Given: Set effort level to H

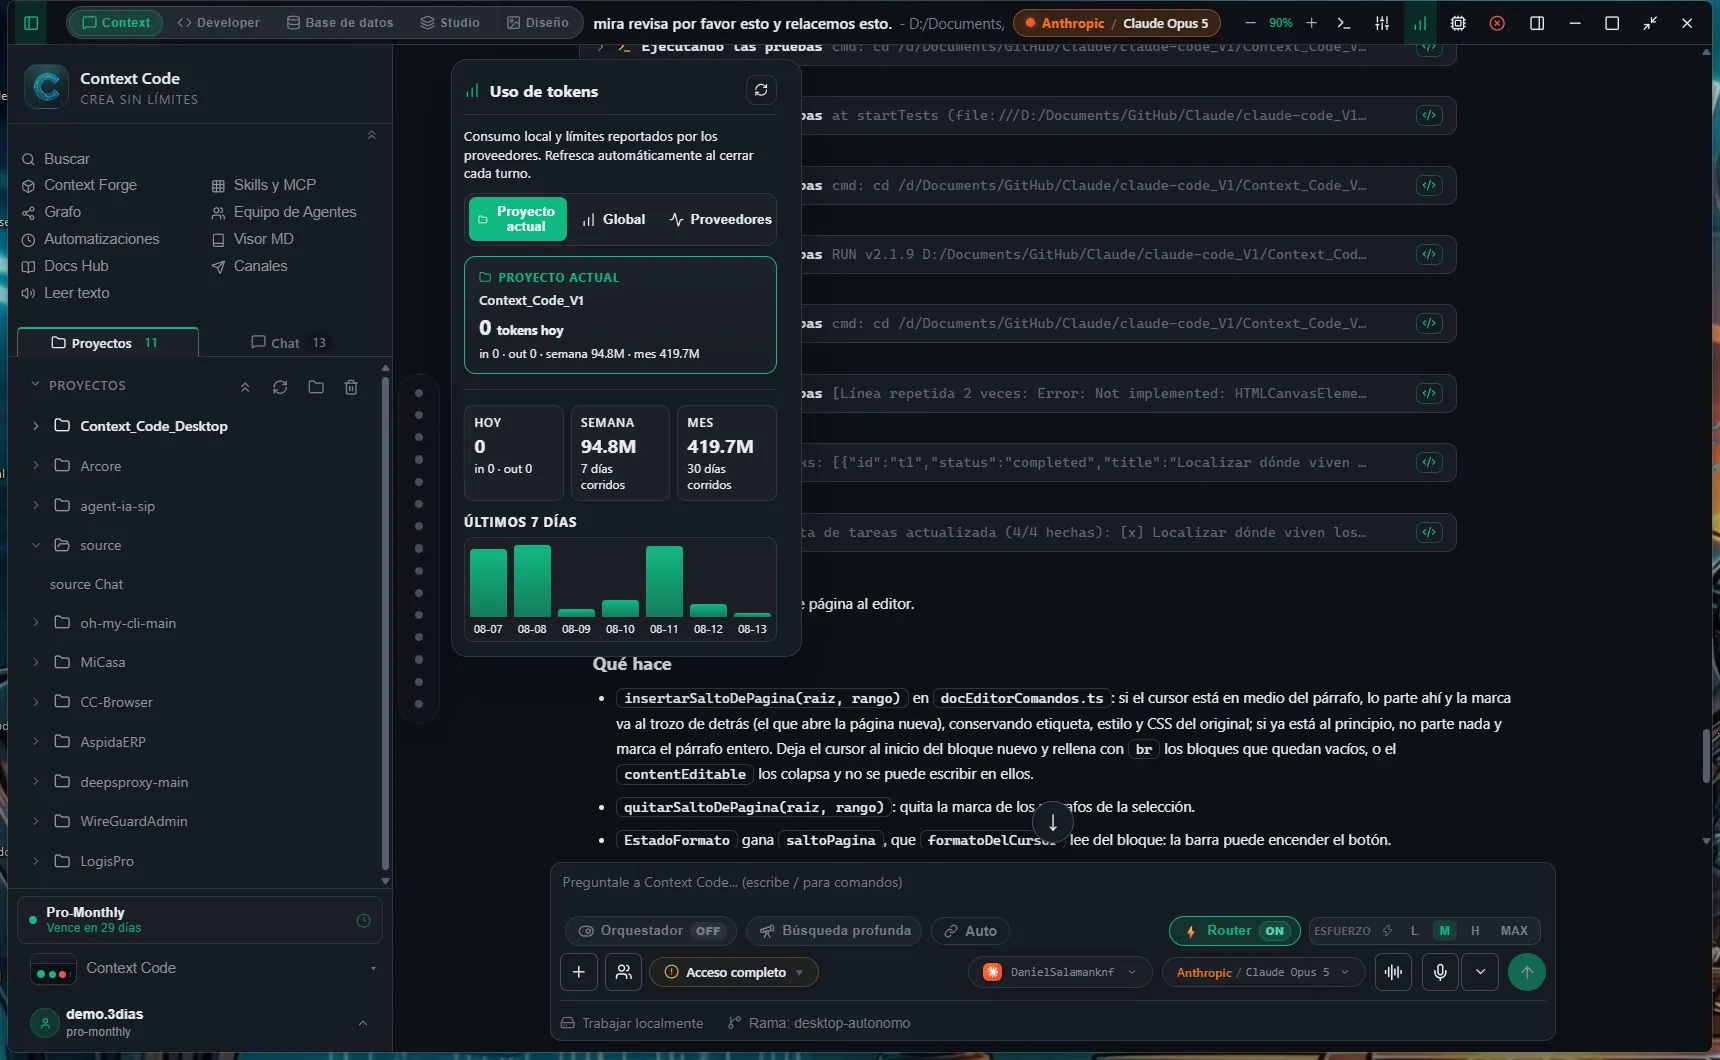Looking at the screenshot, I should (1475, 931).
